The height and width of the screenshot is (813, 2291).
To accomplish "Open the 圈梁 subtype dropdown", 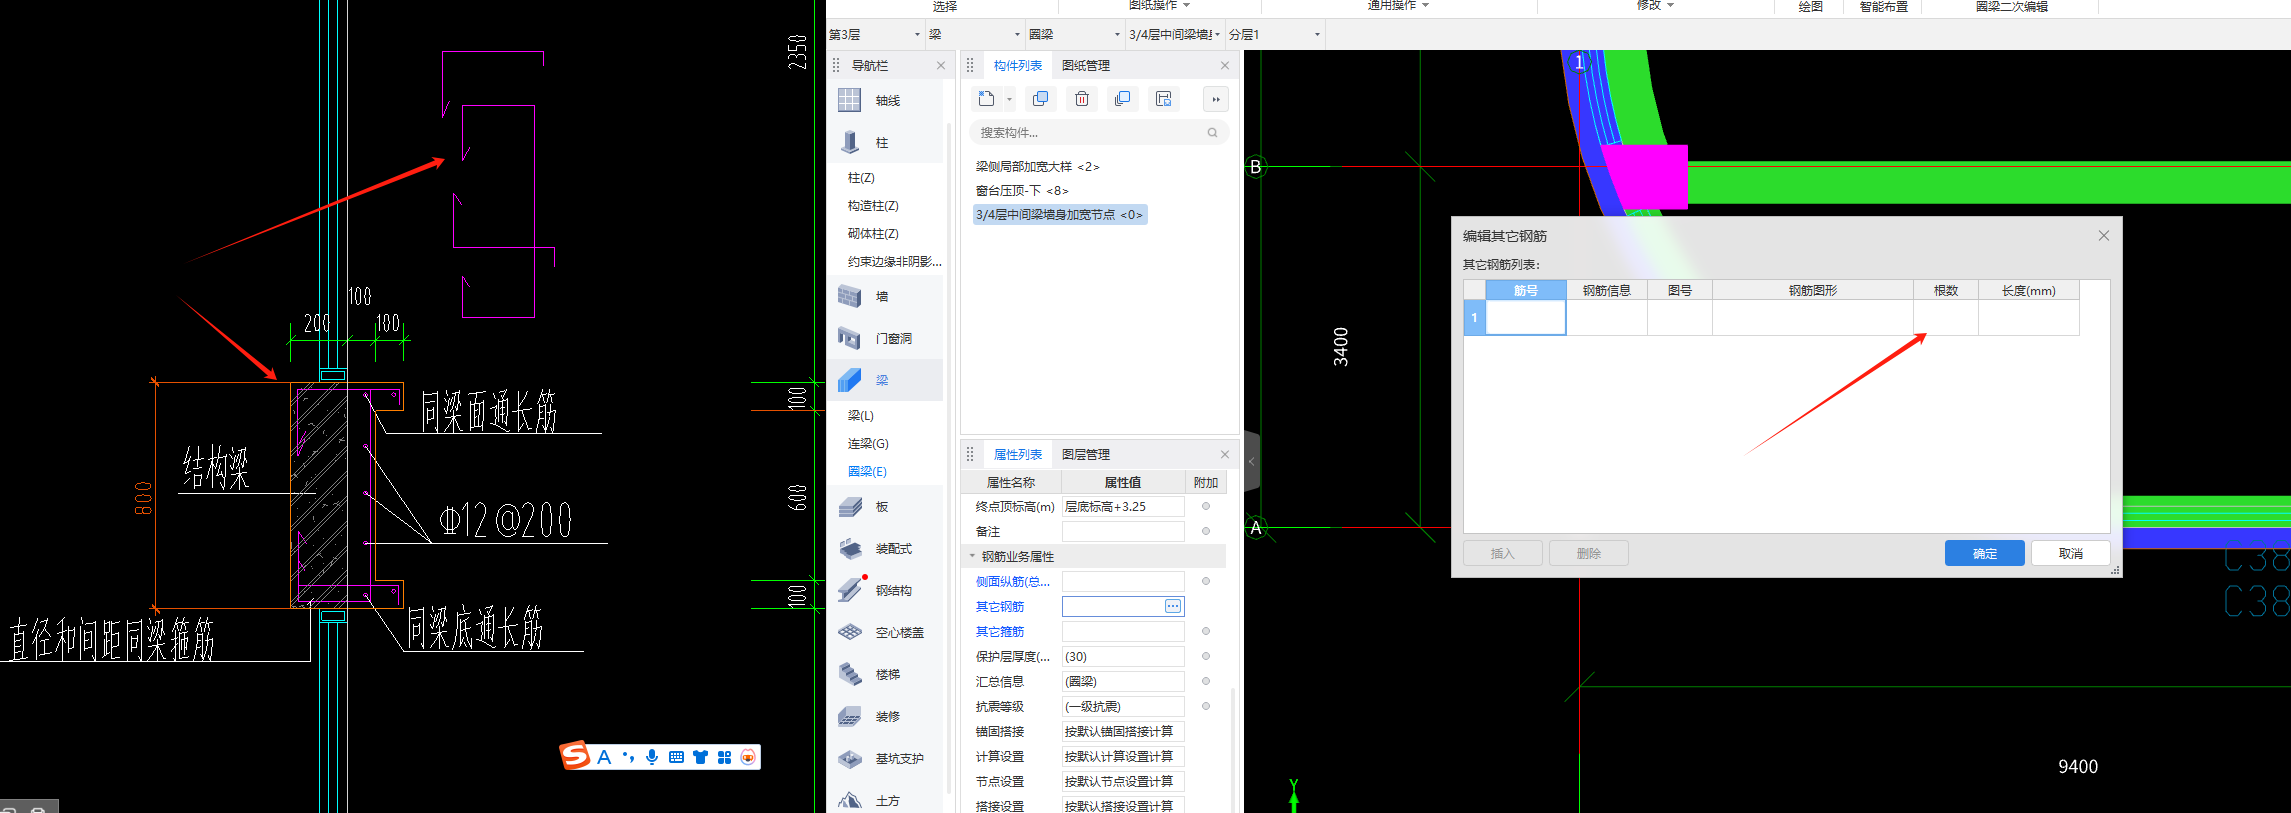I will click(1075, 34).
